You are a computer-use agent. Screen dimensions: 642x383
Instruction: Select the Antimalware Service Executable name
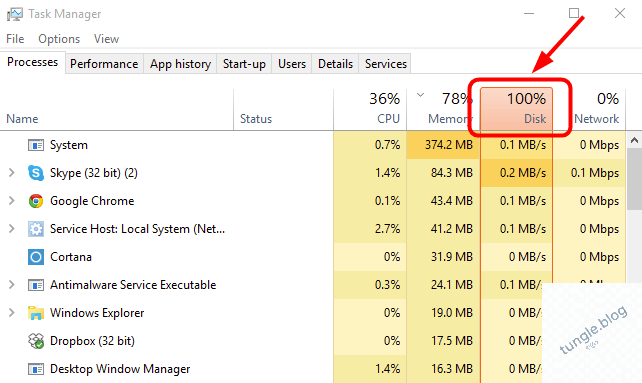pyautogui.click(x=133, y=285)
